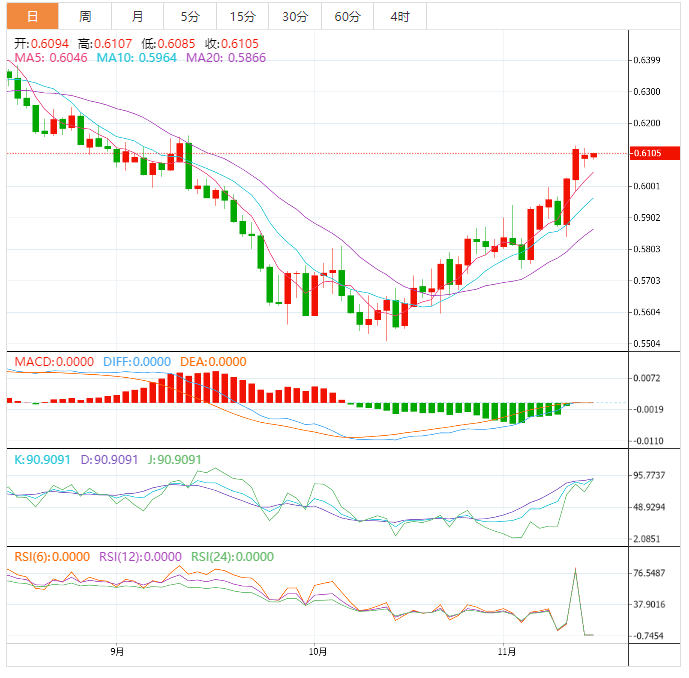
Task: Click the 开:0.6094 open price text
Action: pos(41,44)
